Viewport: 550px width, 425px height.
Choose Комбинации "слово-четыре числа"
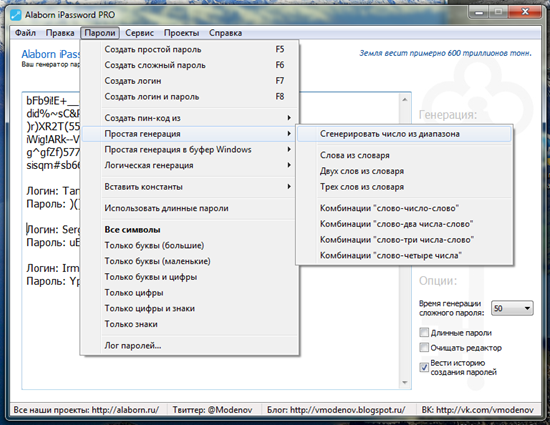click(x=404, y=256)
